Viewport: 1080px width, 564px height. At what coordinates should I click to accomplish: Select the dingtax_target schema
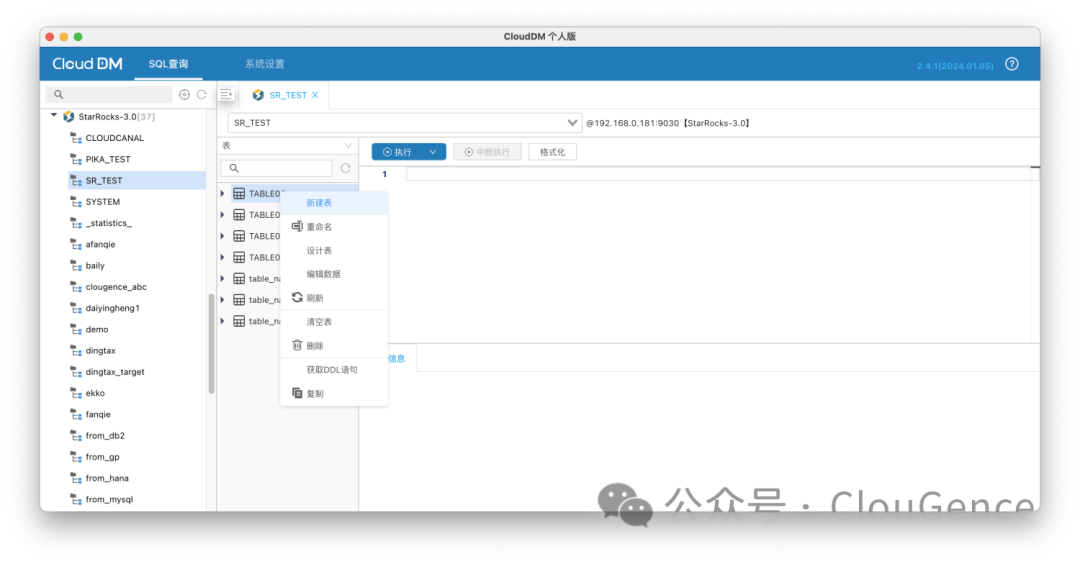click(114, 372)
